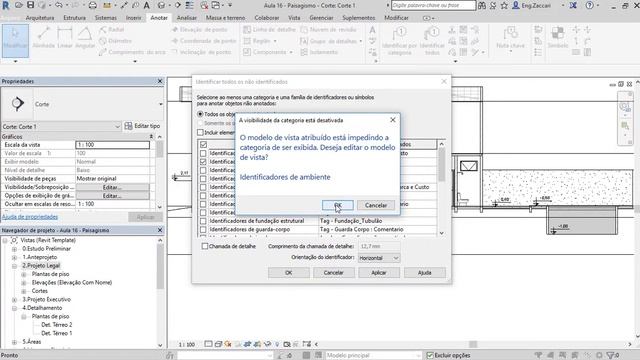Image resolution: width=640 pixels, height=360 pixels.
Task: Click the 'Escala da vista' 1:100 field
Action: (x=112, y=145)
